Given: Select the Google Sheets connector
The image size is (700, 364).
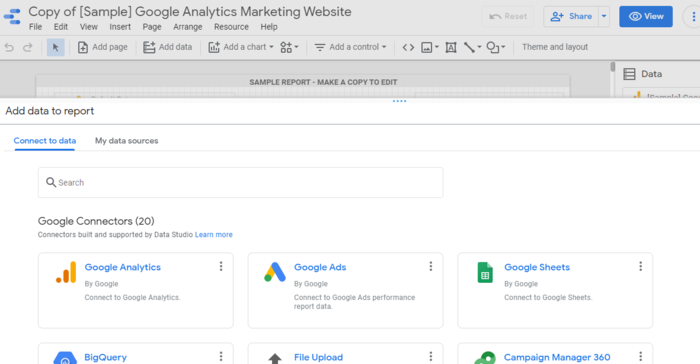Looking at the screenshot, I should click(x=555, y=290).
